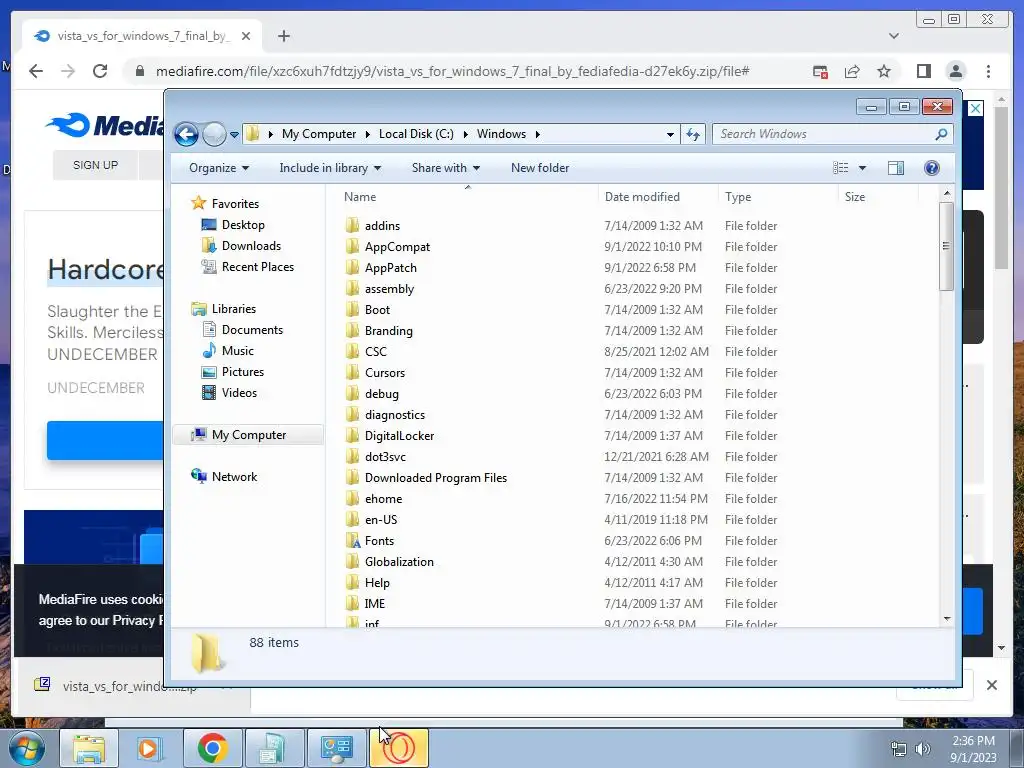Viewport: 1024px width, 768px height.
Task: Click the file list vertical scrollbar thumb
Action: point(946,246)
